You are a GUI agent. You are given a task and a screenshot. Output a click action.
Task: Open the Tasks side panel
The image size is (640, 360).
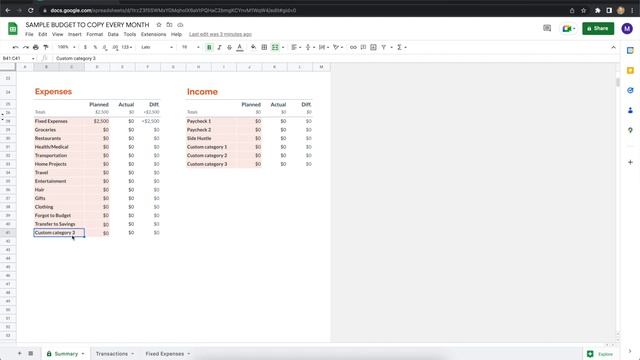coord(630,90)
